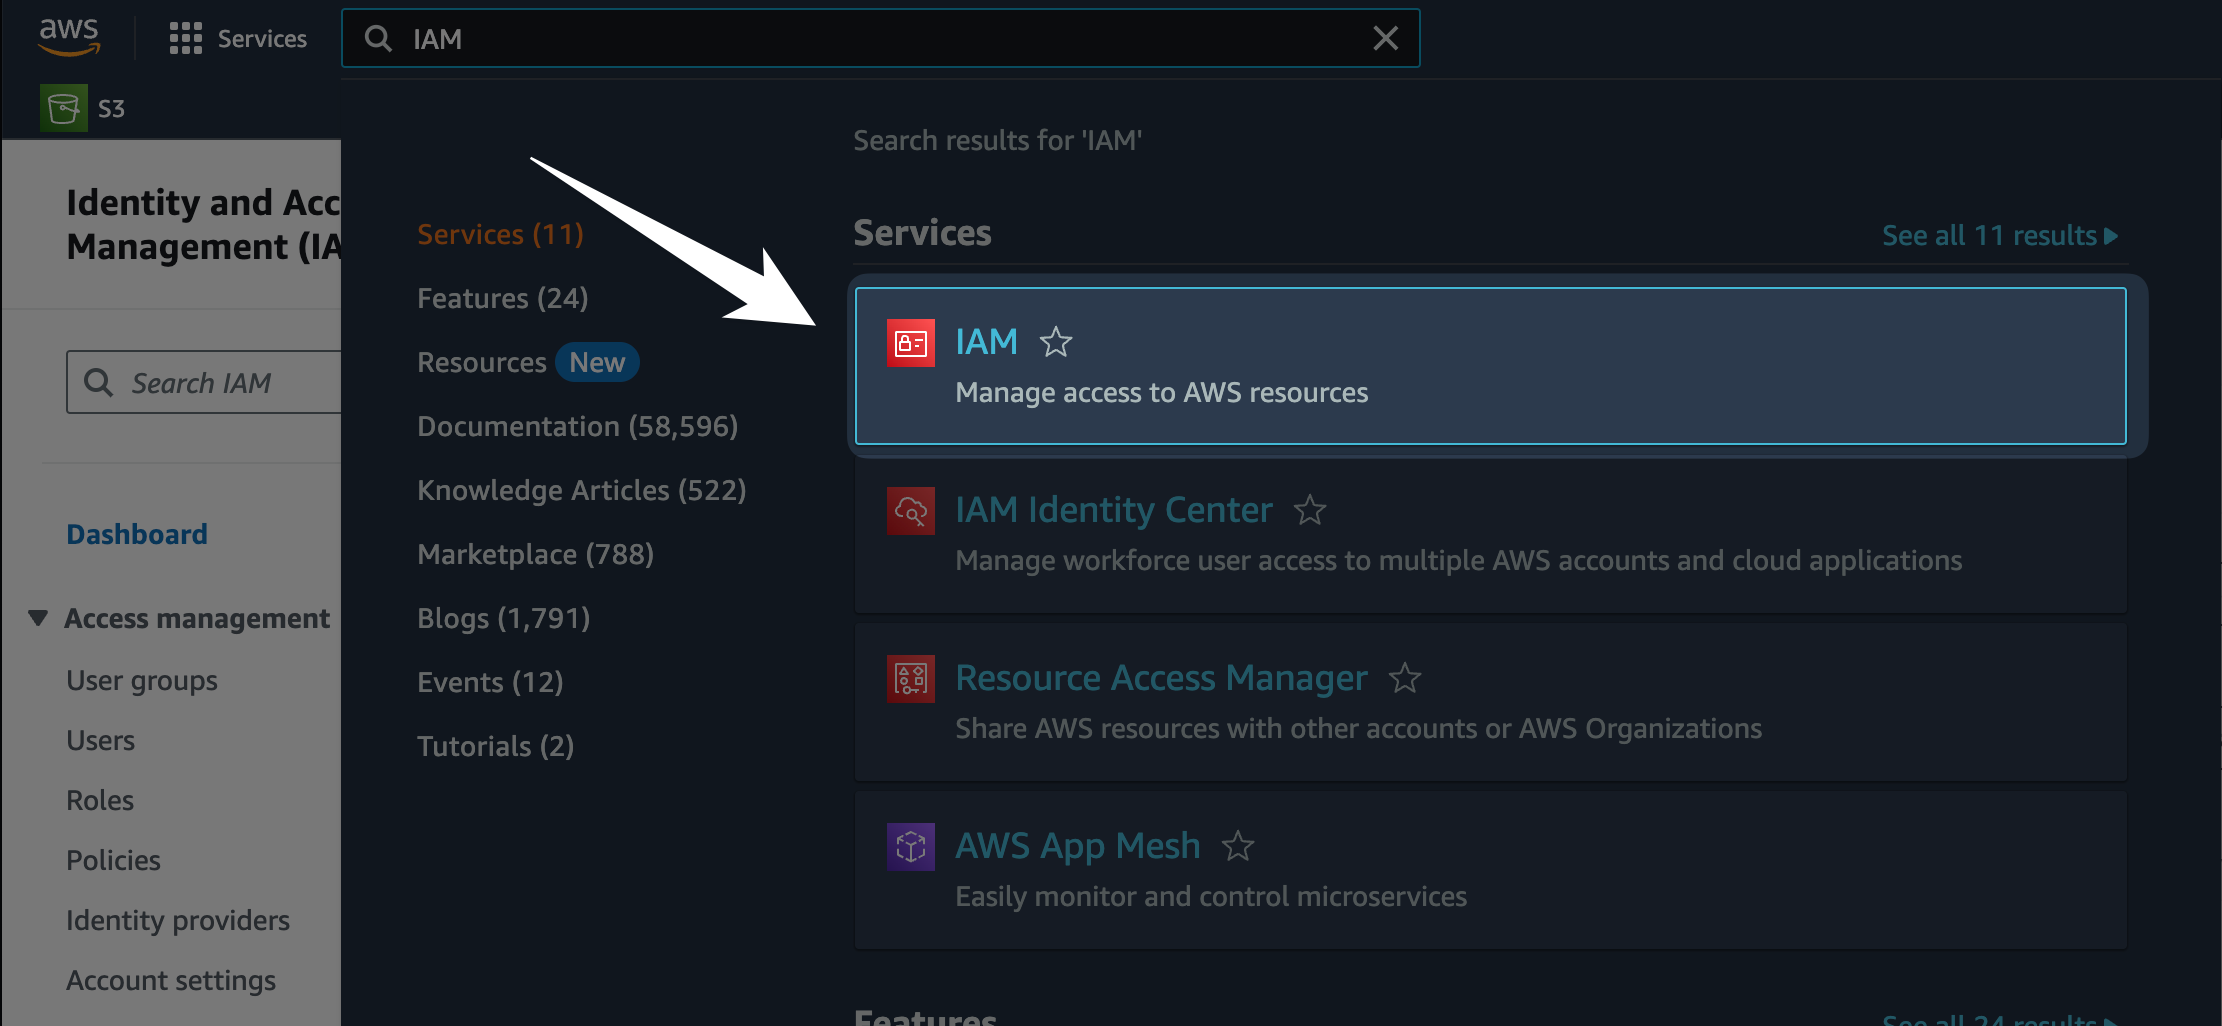Image resolution: width=2222 pixels, height=1026 pixels.
Task: Click the red IAM service icon
Action: pos(910,343)
